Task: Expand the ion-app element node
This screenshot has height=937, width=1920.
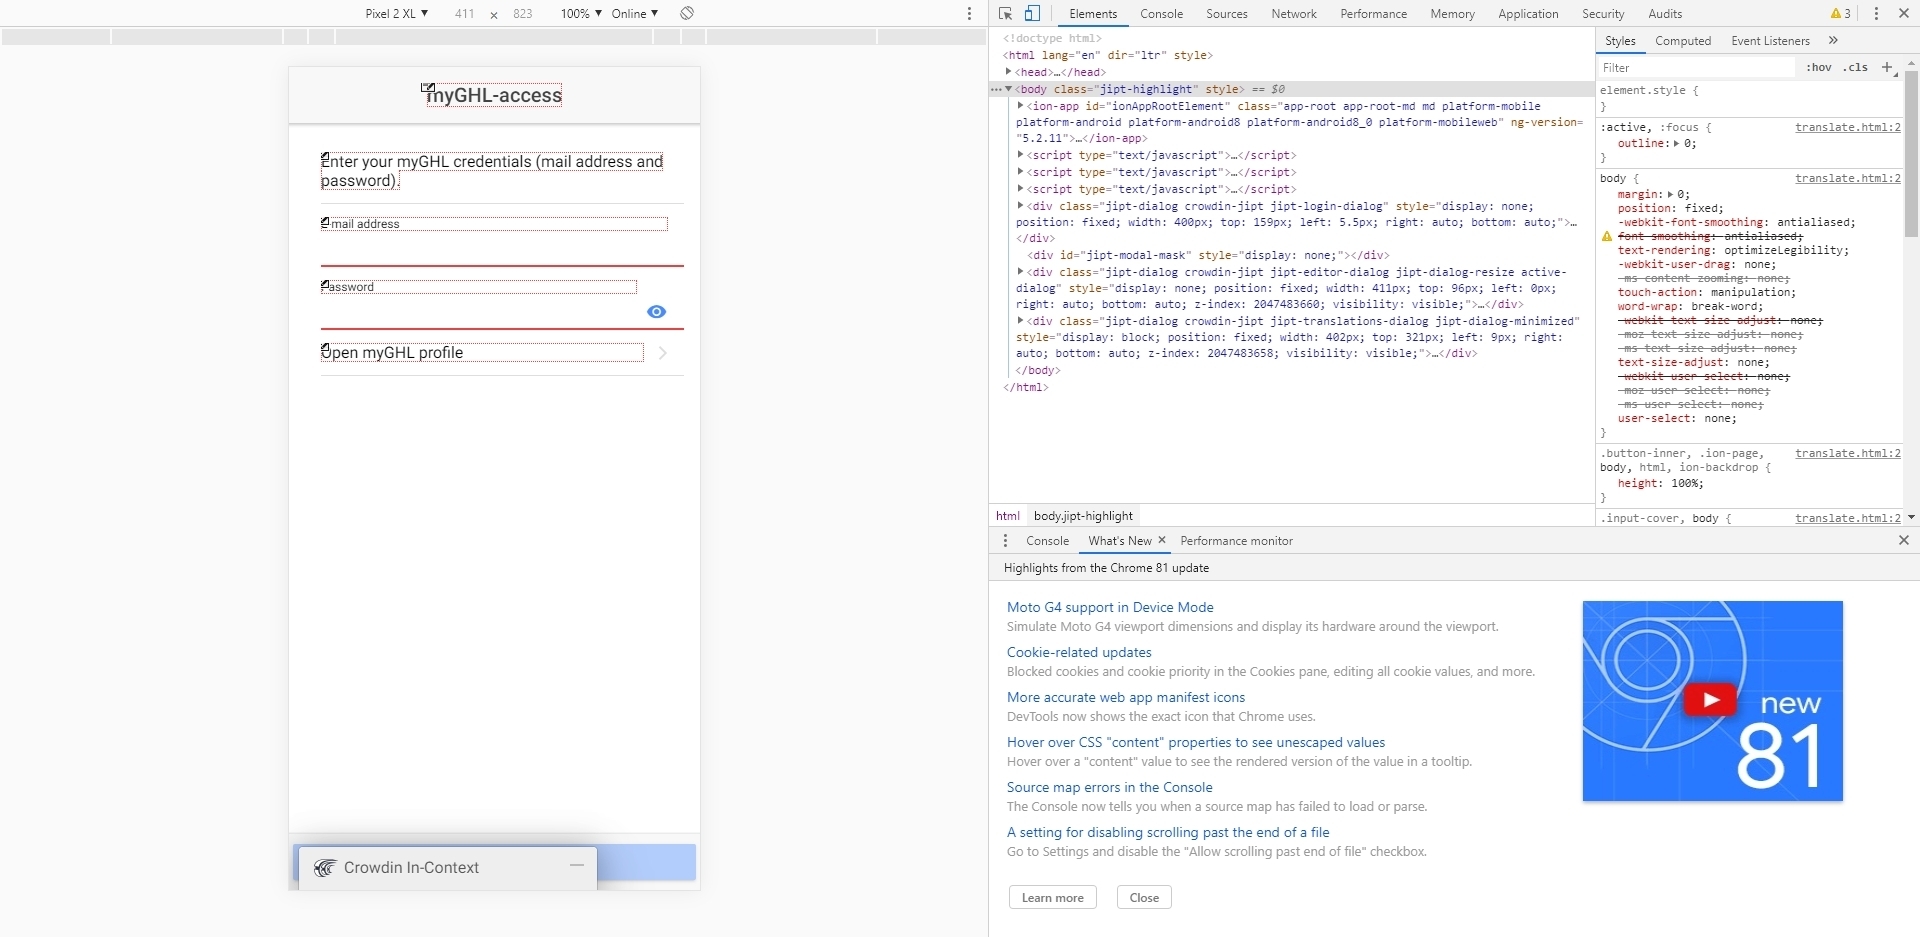Action: (1020, 105)
